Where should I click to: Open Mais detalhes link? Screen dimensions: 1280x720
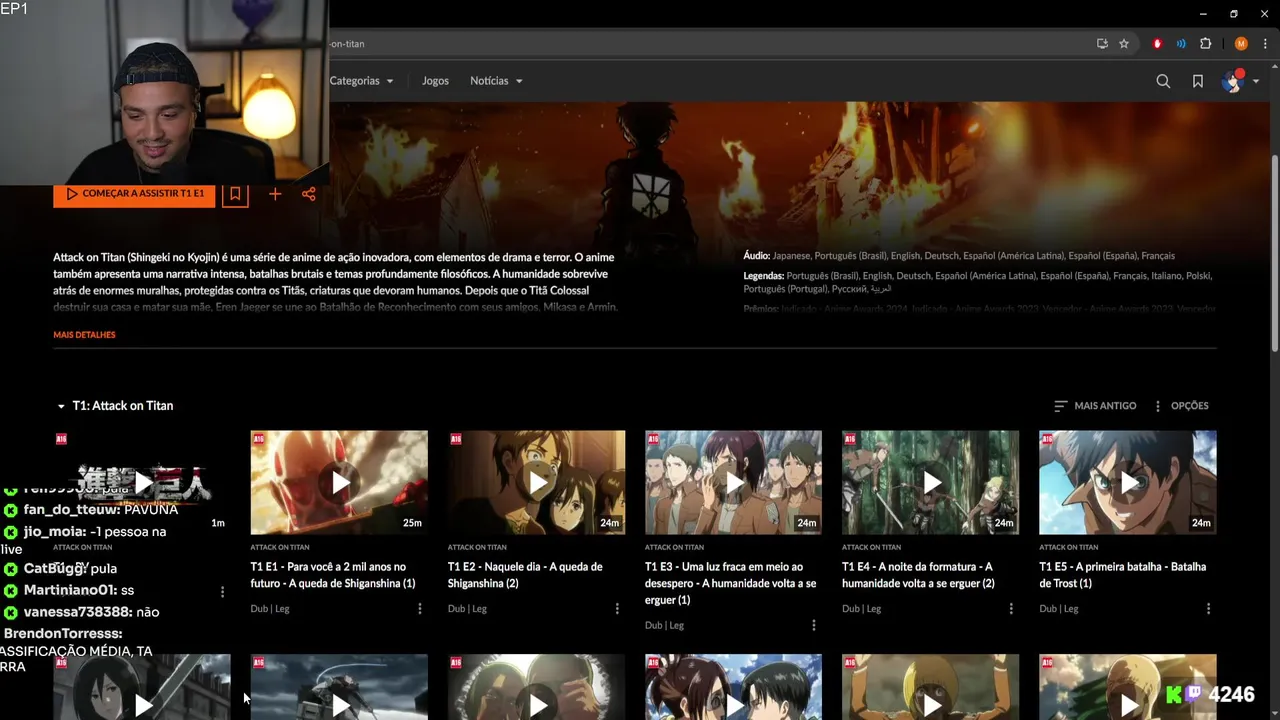pyautogui.click(x=84, y=335)
